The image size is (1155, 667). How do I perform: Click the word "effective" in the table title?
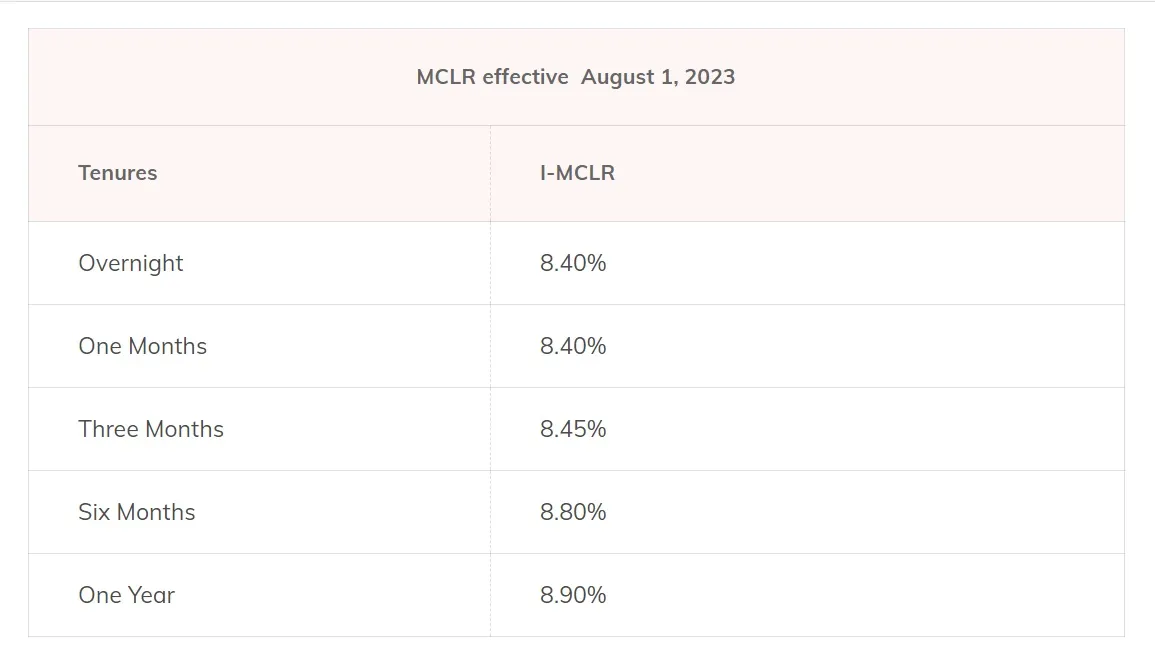(525, 77)
